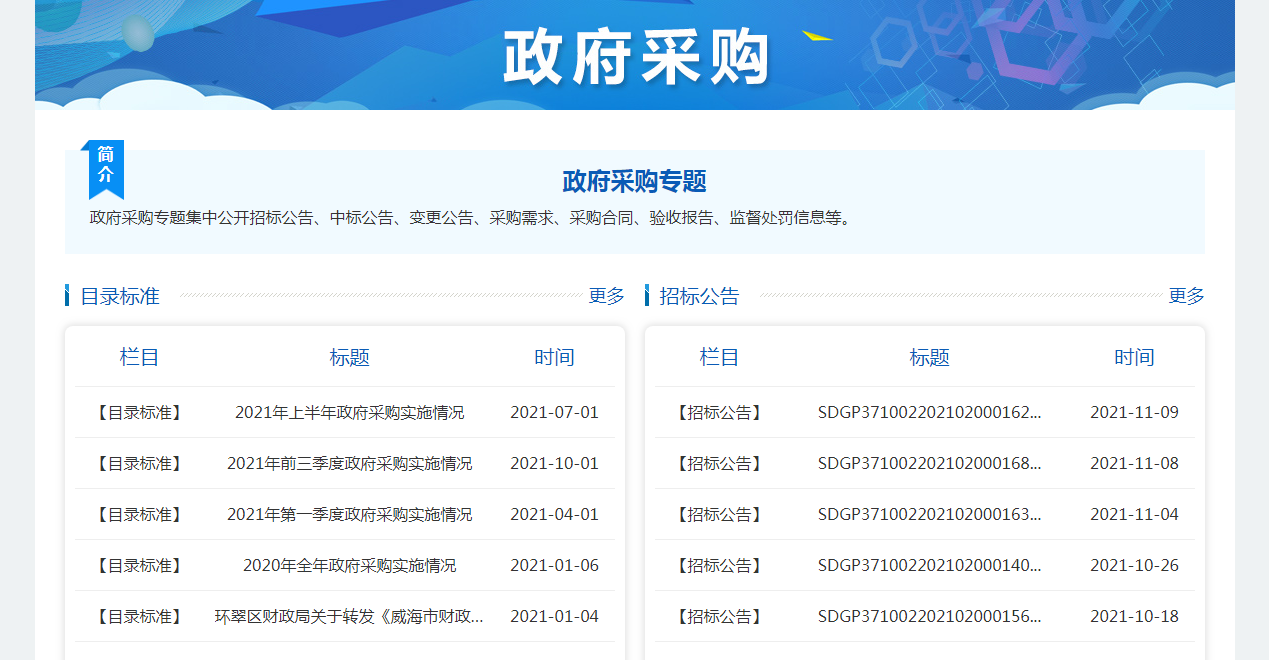Screen dimensions: 1269x660
Task: Open tender notice SDGP371002202102000163
Action: (x=929, y=514)
